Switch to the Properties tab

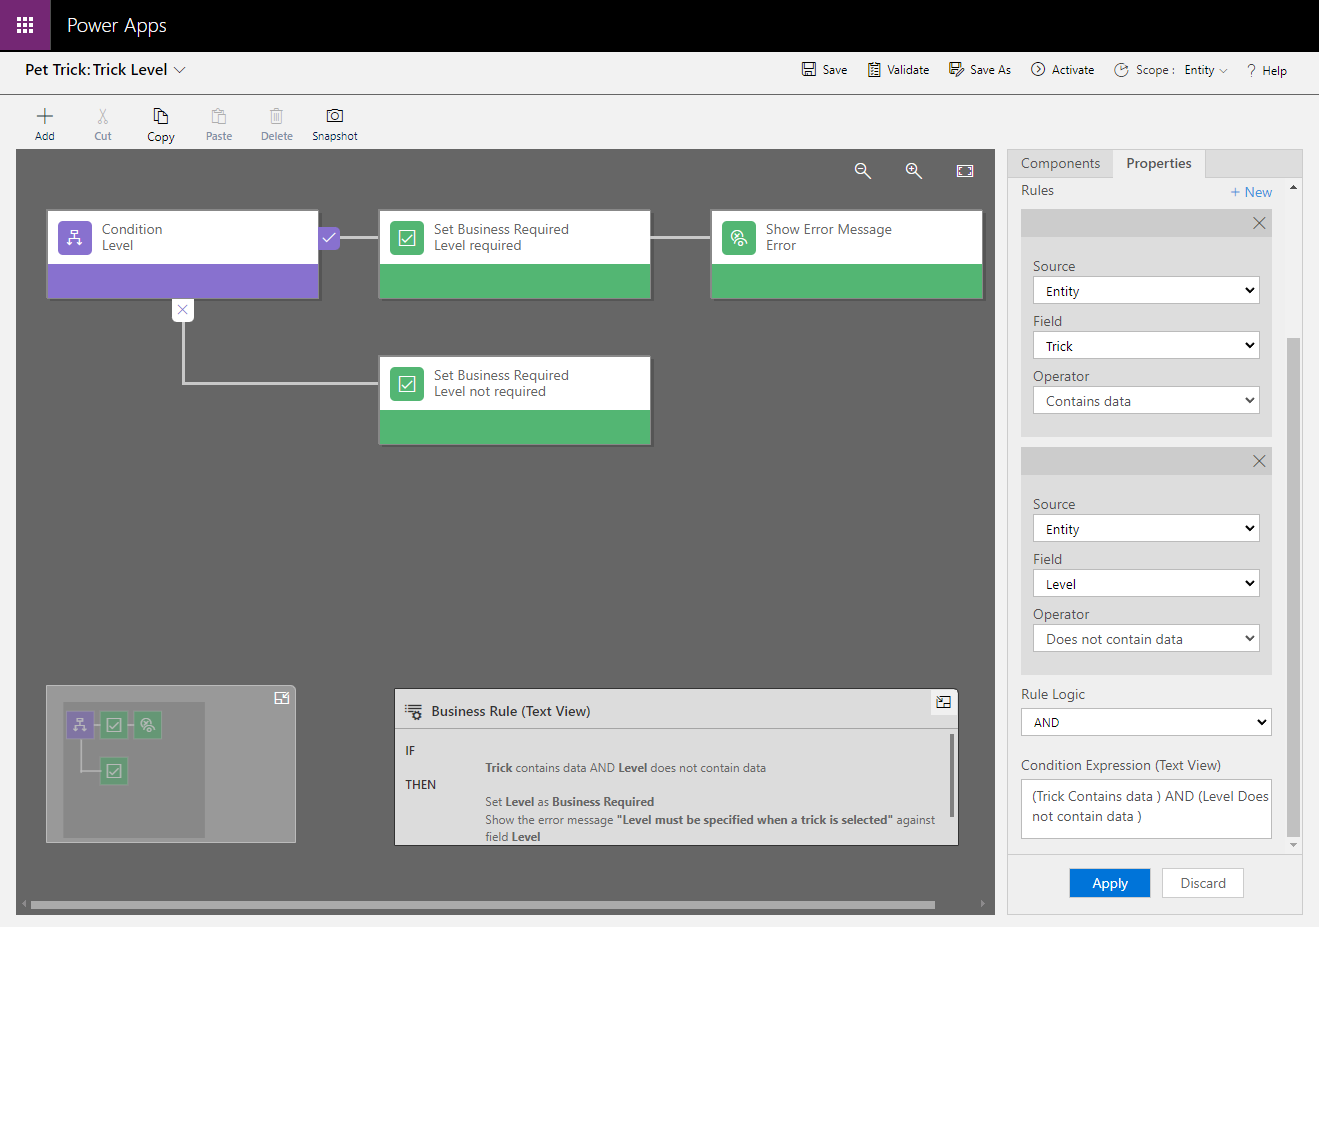tap(1159, 163)
